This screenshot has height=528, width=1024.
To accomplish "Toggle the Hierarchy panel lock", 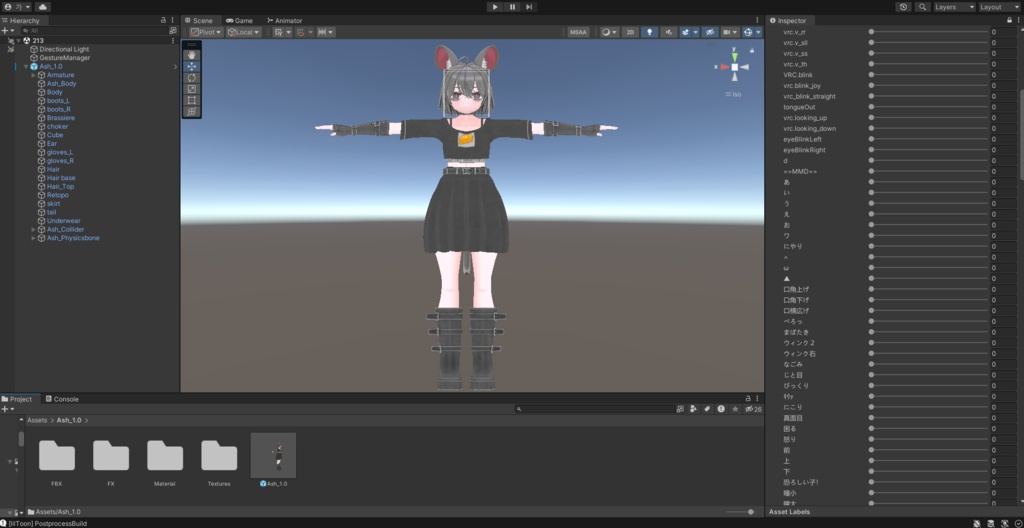I will click(163, 20).
